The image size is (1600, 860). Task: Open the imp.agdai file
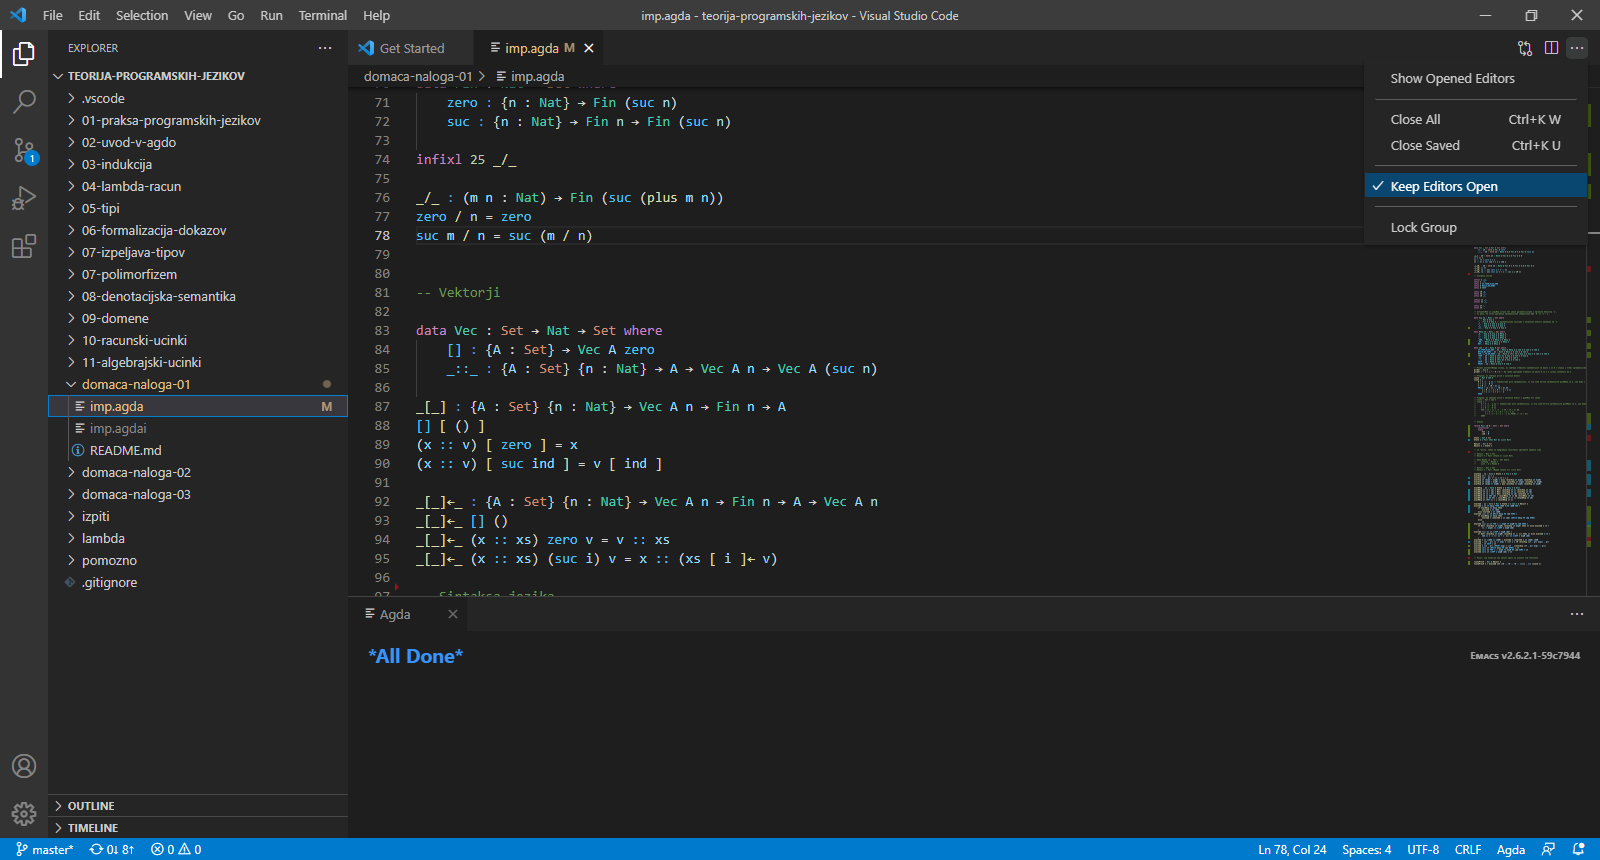[x=198, y=428]
